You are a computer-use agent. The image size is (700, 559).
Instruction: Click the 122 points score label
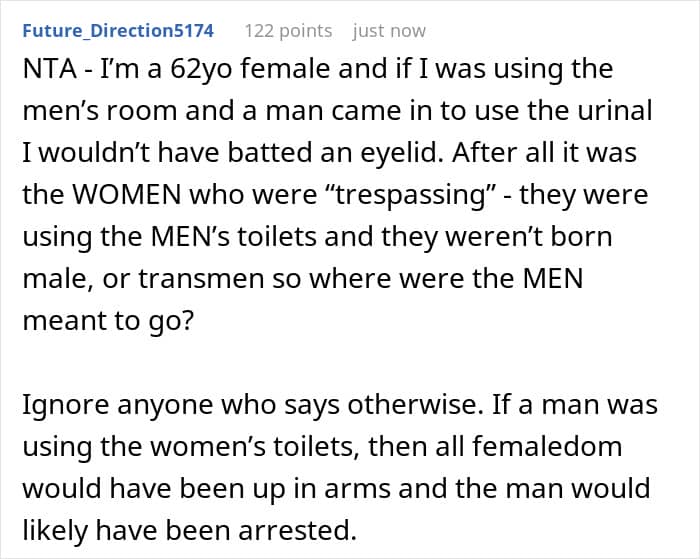pyautogui.click(x=288, y=31)
